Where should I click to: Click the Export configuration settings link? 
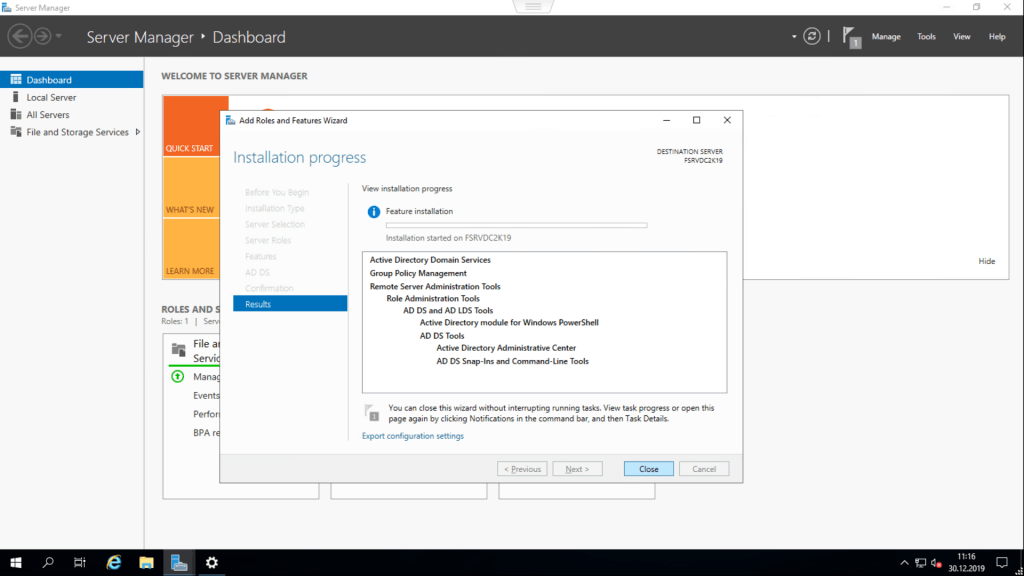(x=412, y=436)
